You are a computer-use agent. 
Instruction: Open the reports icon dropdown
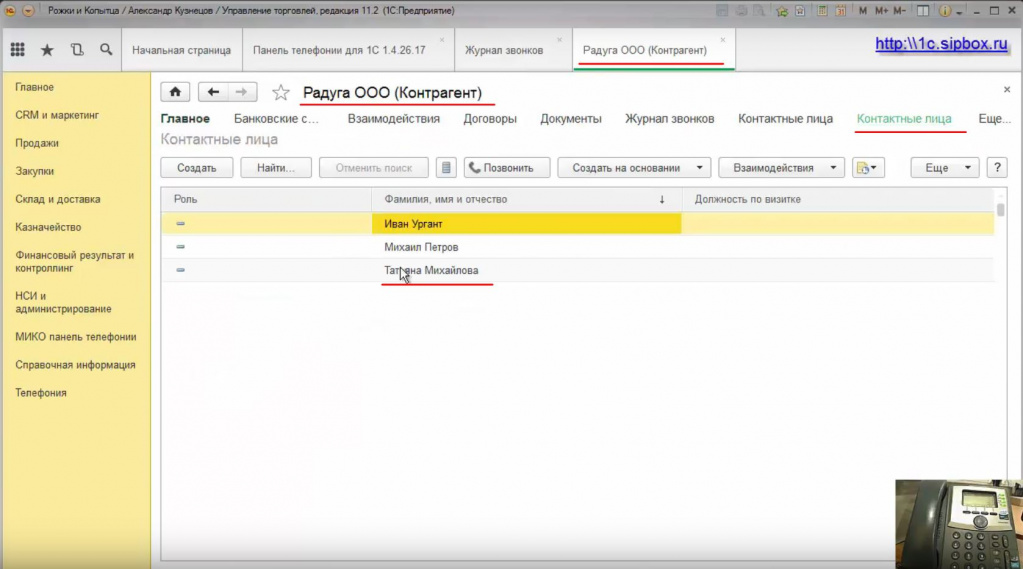(x=868, y=168)
